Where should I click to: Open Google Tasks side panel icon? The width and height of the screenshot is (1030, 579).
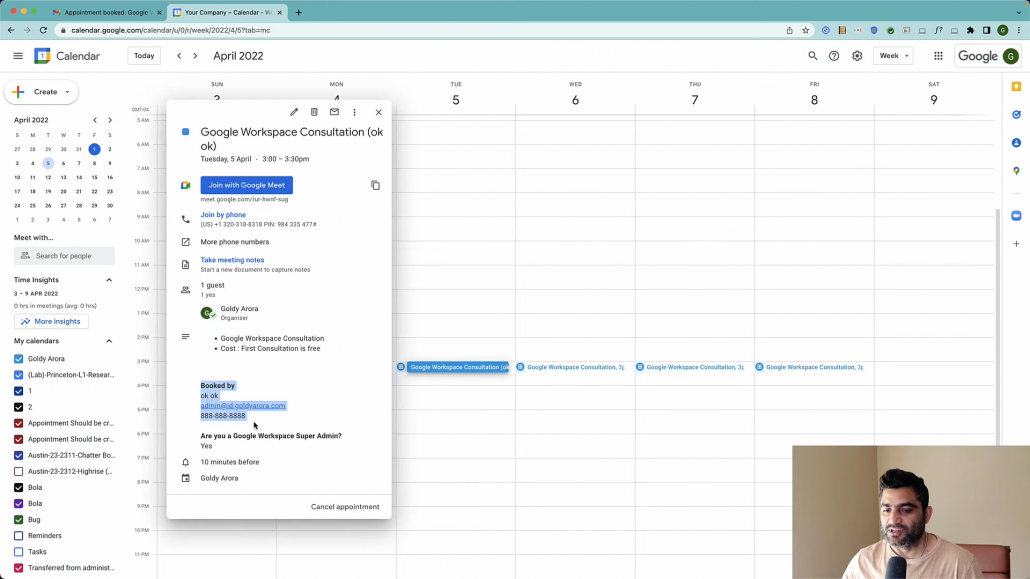coord(1016,114)
